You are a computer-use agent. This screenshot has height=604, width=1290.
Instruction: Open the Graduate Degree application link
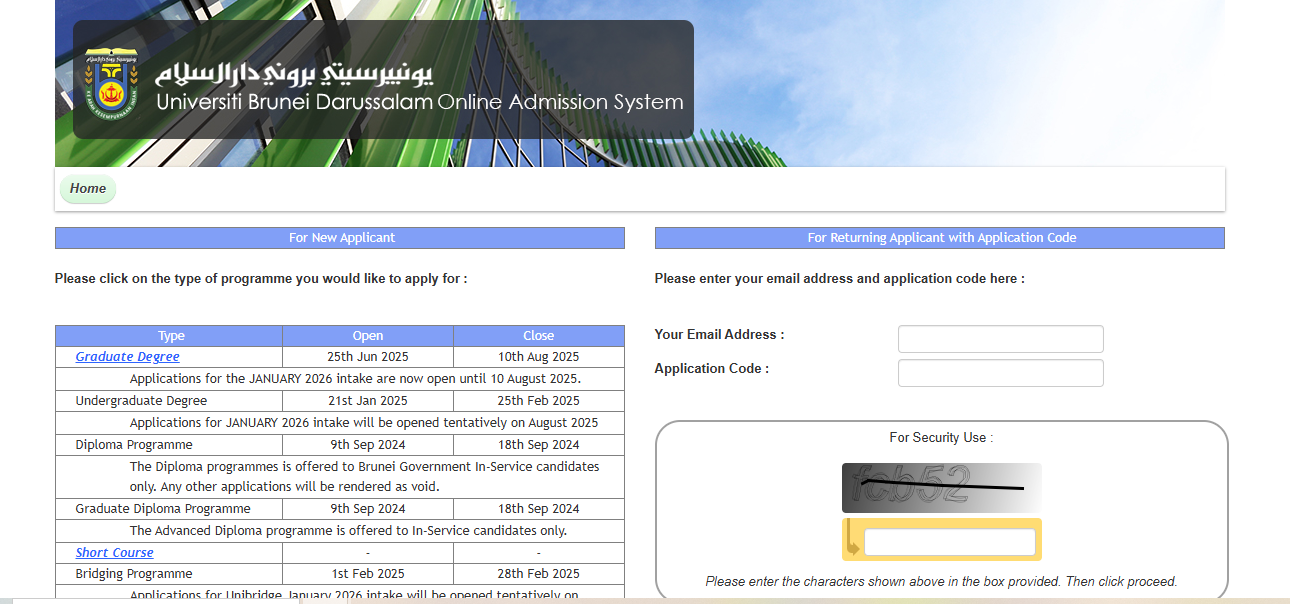pyautogui.click(x=128, y=357)
